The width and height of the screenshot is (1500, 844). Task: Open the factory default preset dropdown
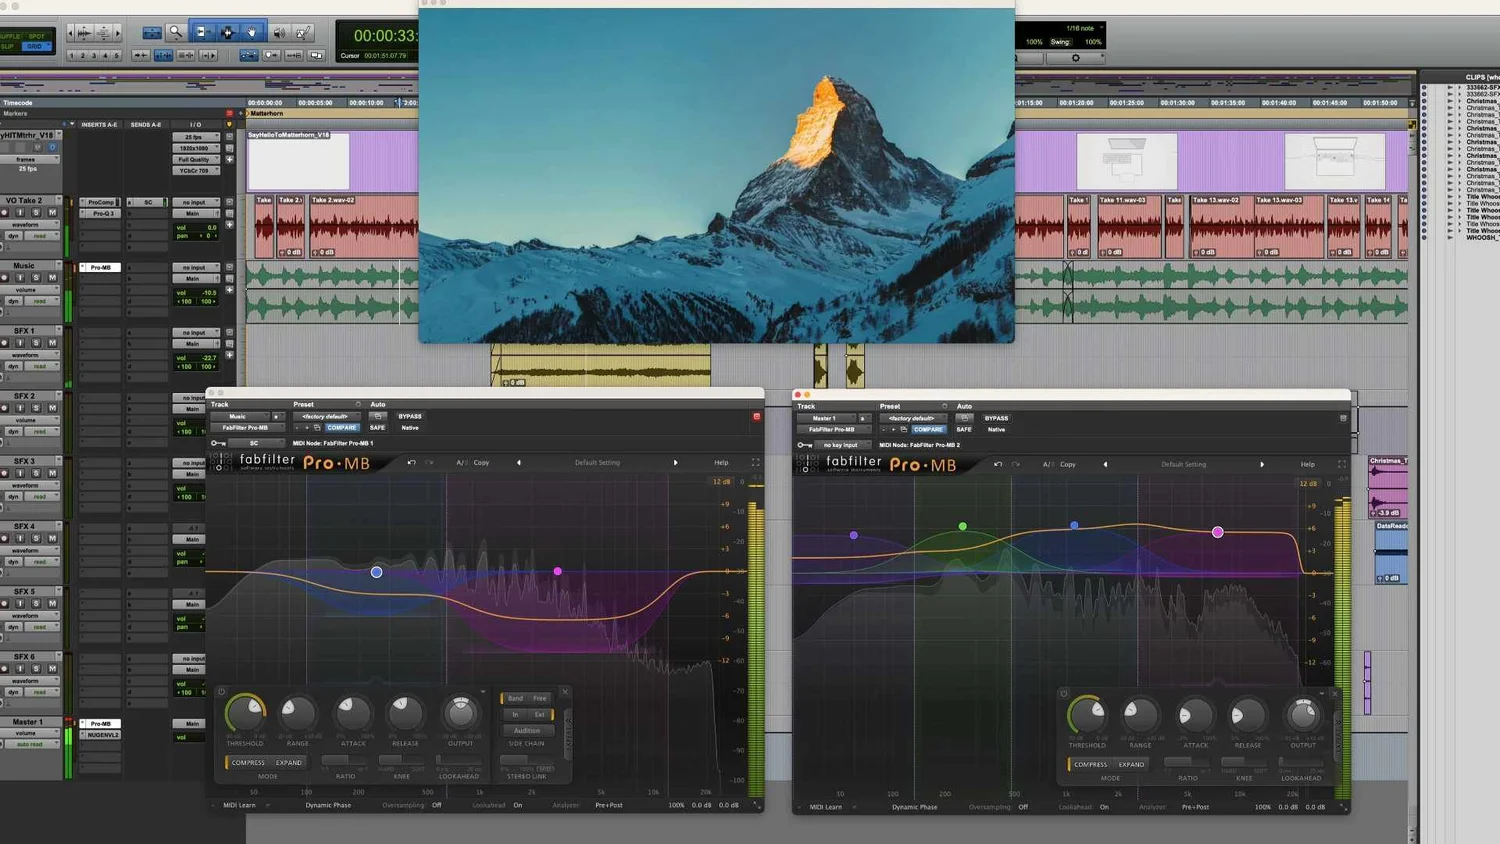pyautogui.click(x=325, y=416)
